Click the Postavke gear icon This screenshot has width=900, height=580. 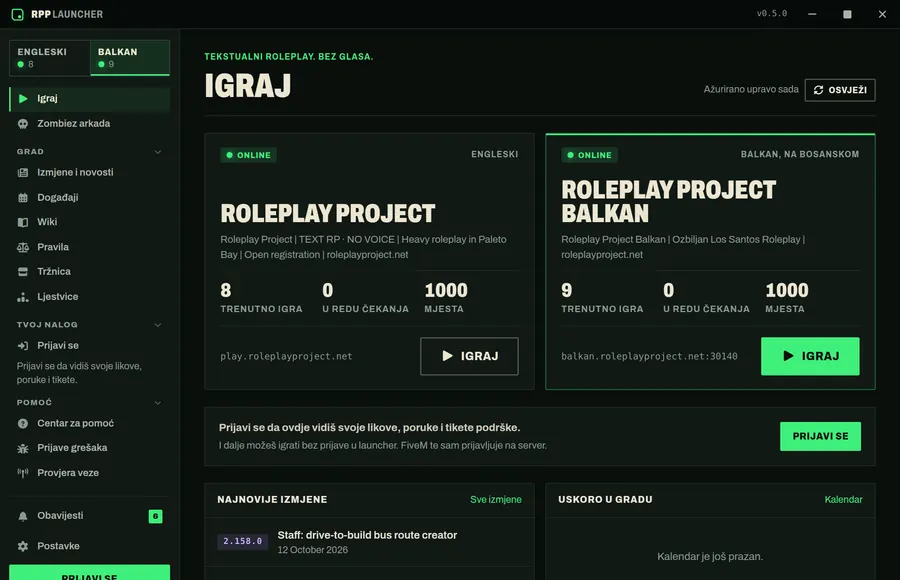[x=23, y=546]
